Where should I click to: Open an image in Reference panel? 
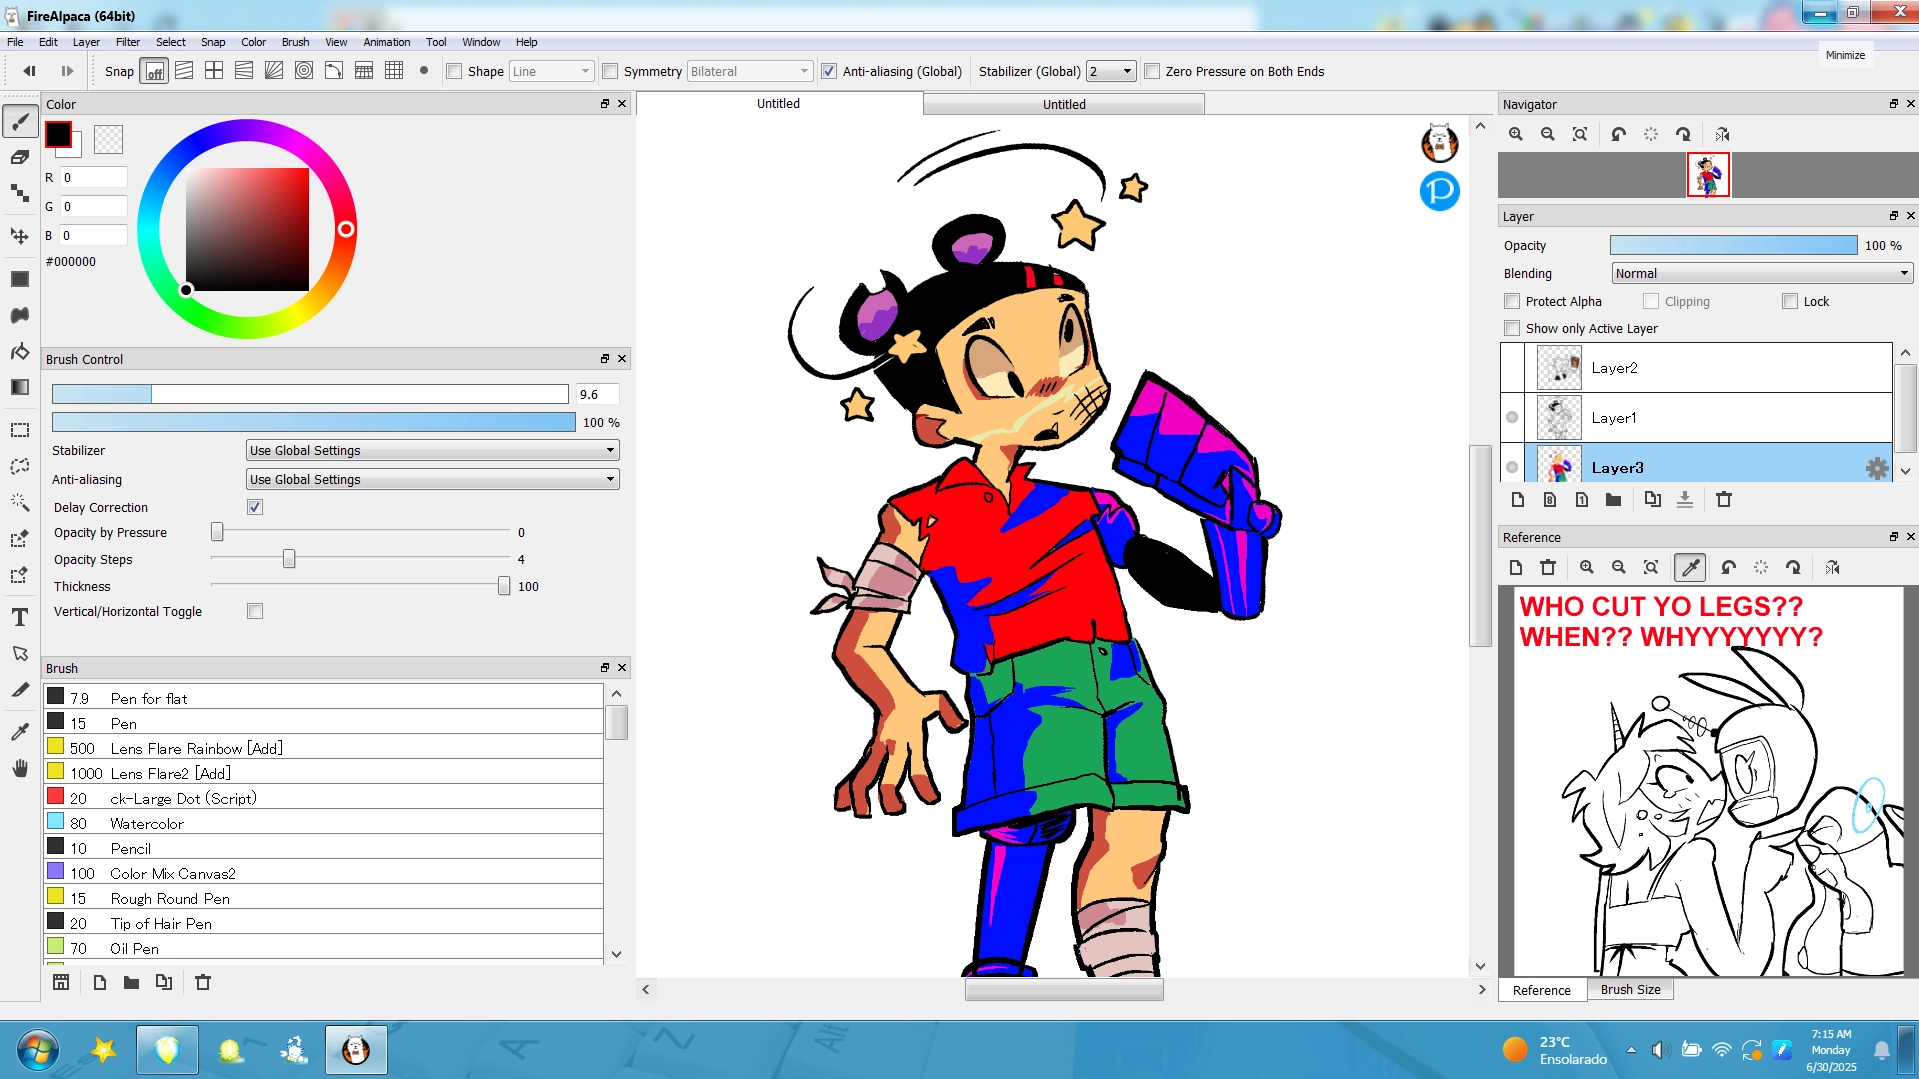click(x=1516, y=568)
